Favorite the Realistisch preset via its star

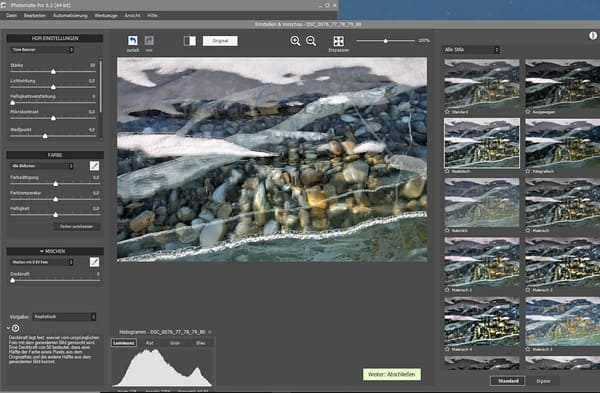click(x=447, y=171)
